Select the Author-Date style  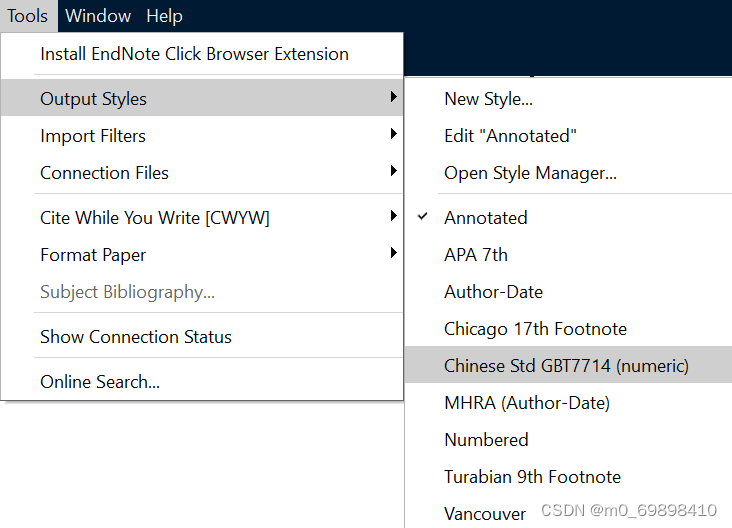pyautogui.click(x=568, y=292)
